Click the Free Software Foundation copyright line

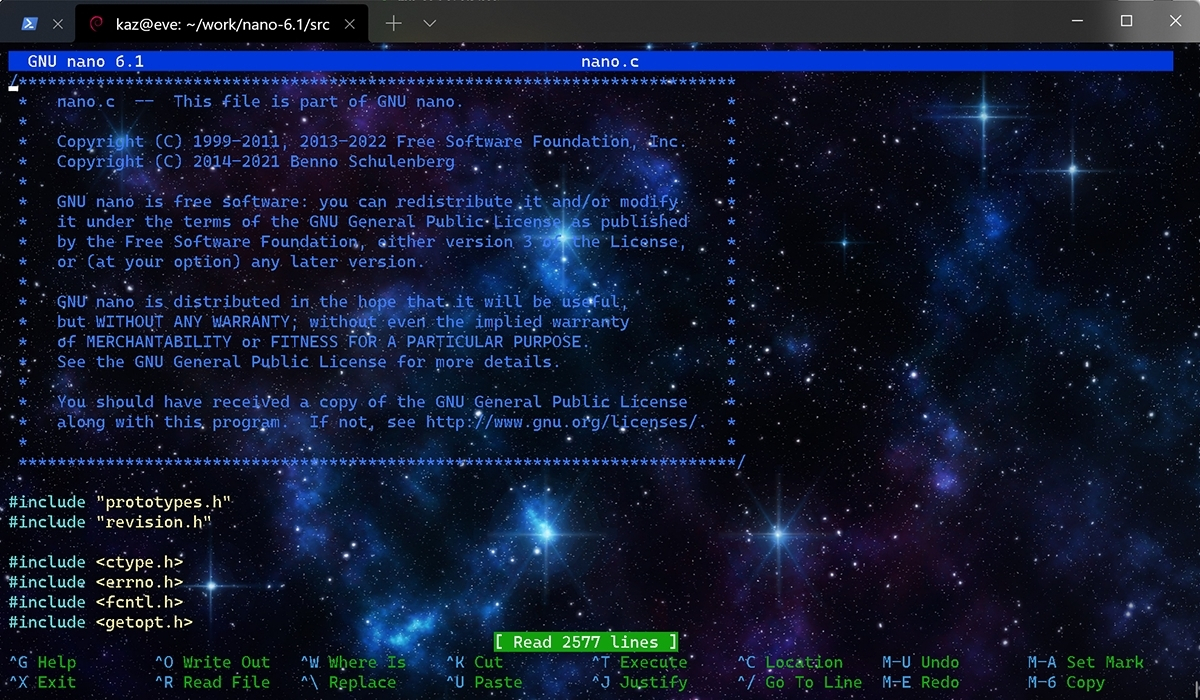point(372,142)
